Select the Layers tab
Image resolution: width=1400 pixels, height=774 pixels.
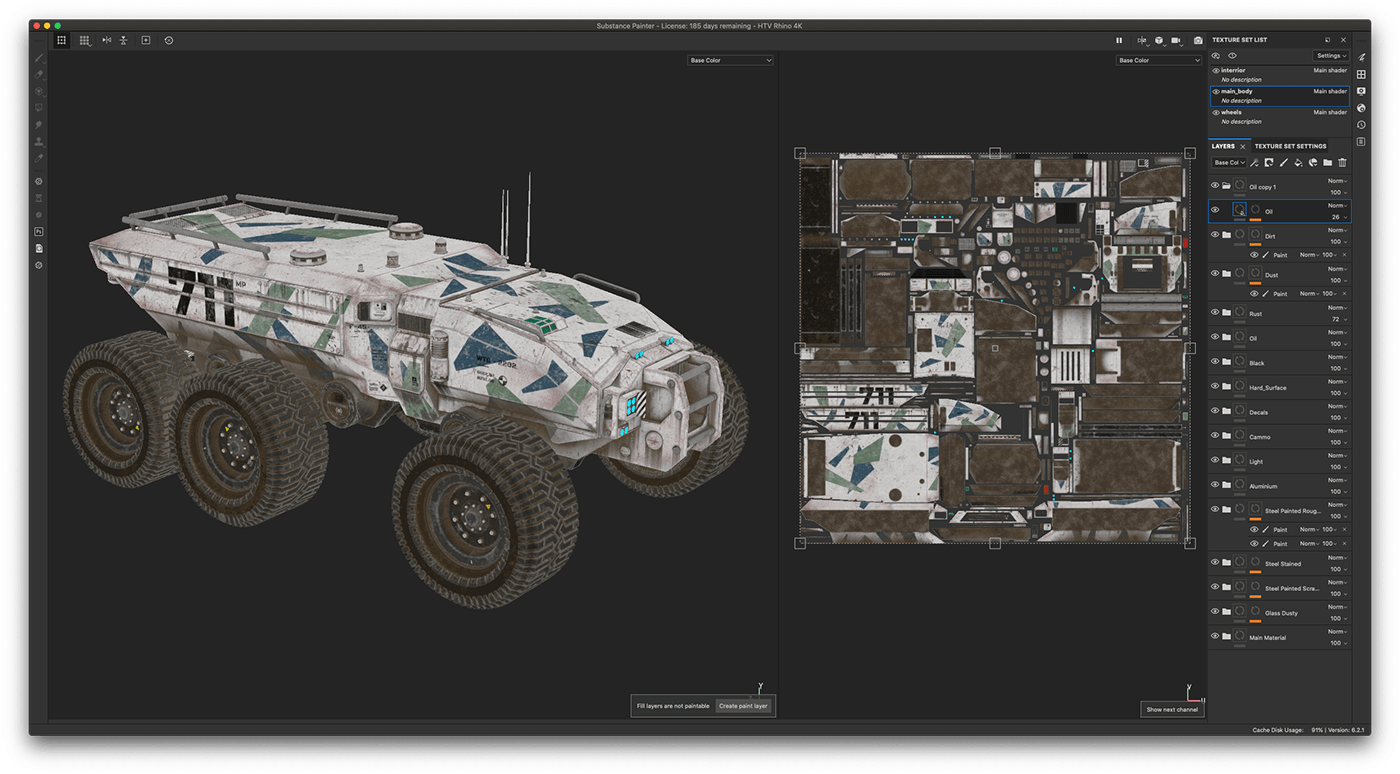(x=1226, y=146)
